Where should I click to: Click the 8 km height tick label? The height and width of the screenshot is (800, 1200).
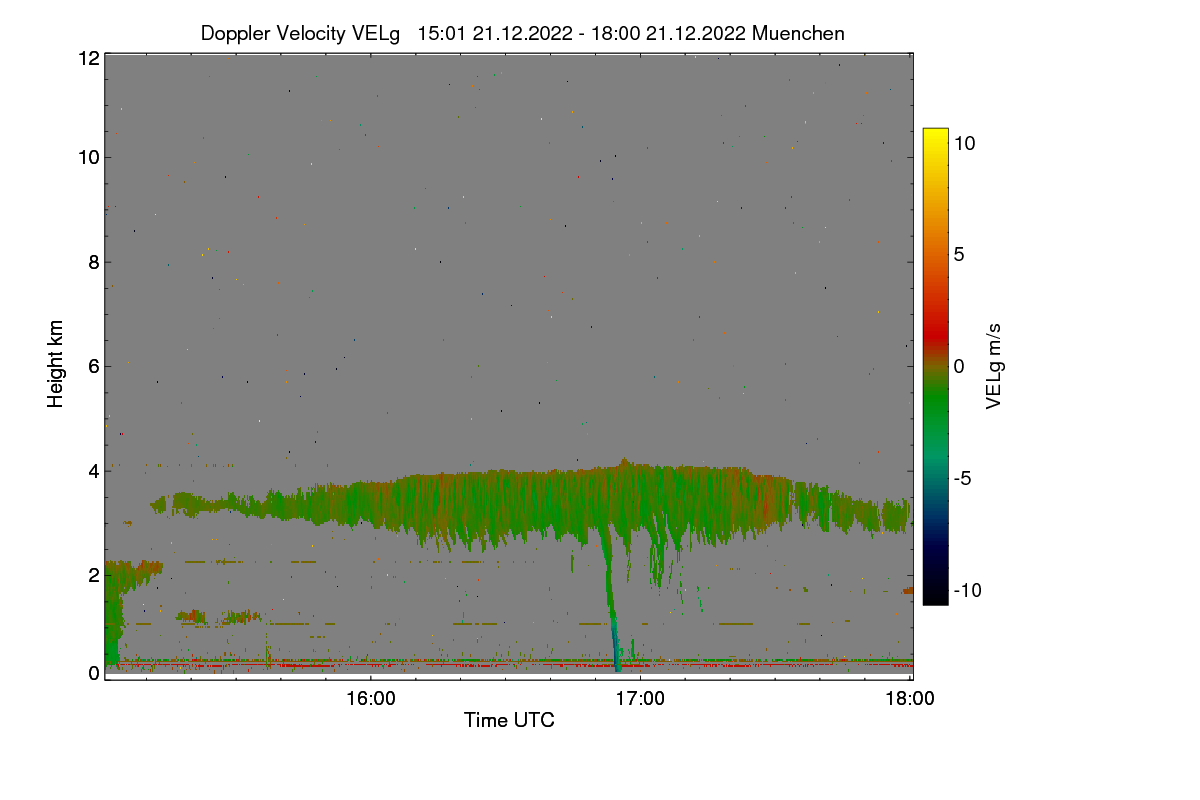[94, 262]
